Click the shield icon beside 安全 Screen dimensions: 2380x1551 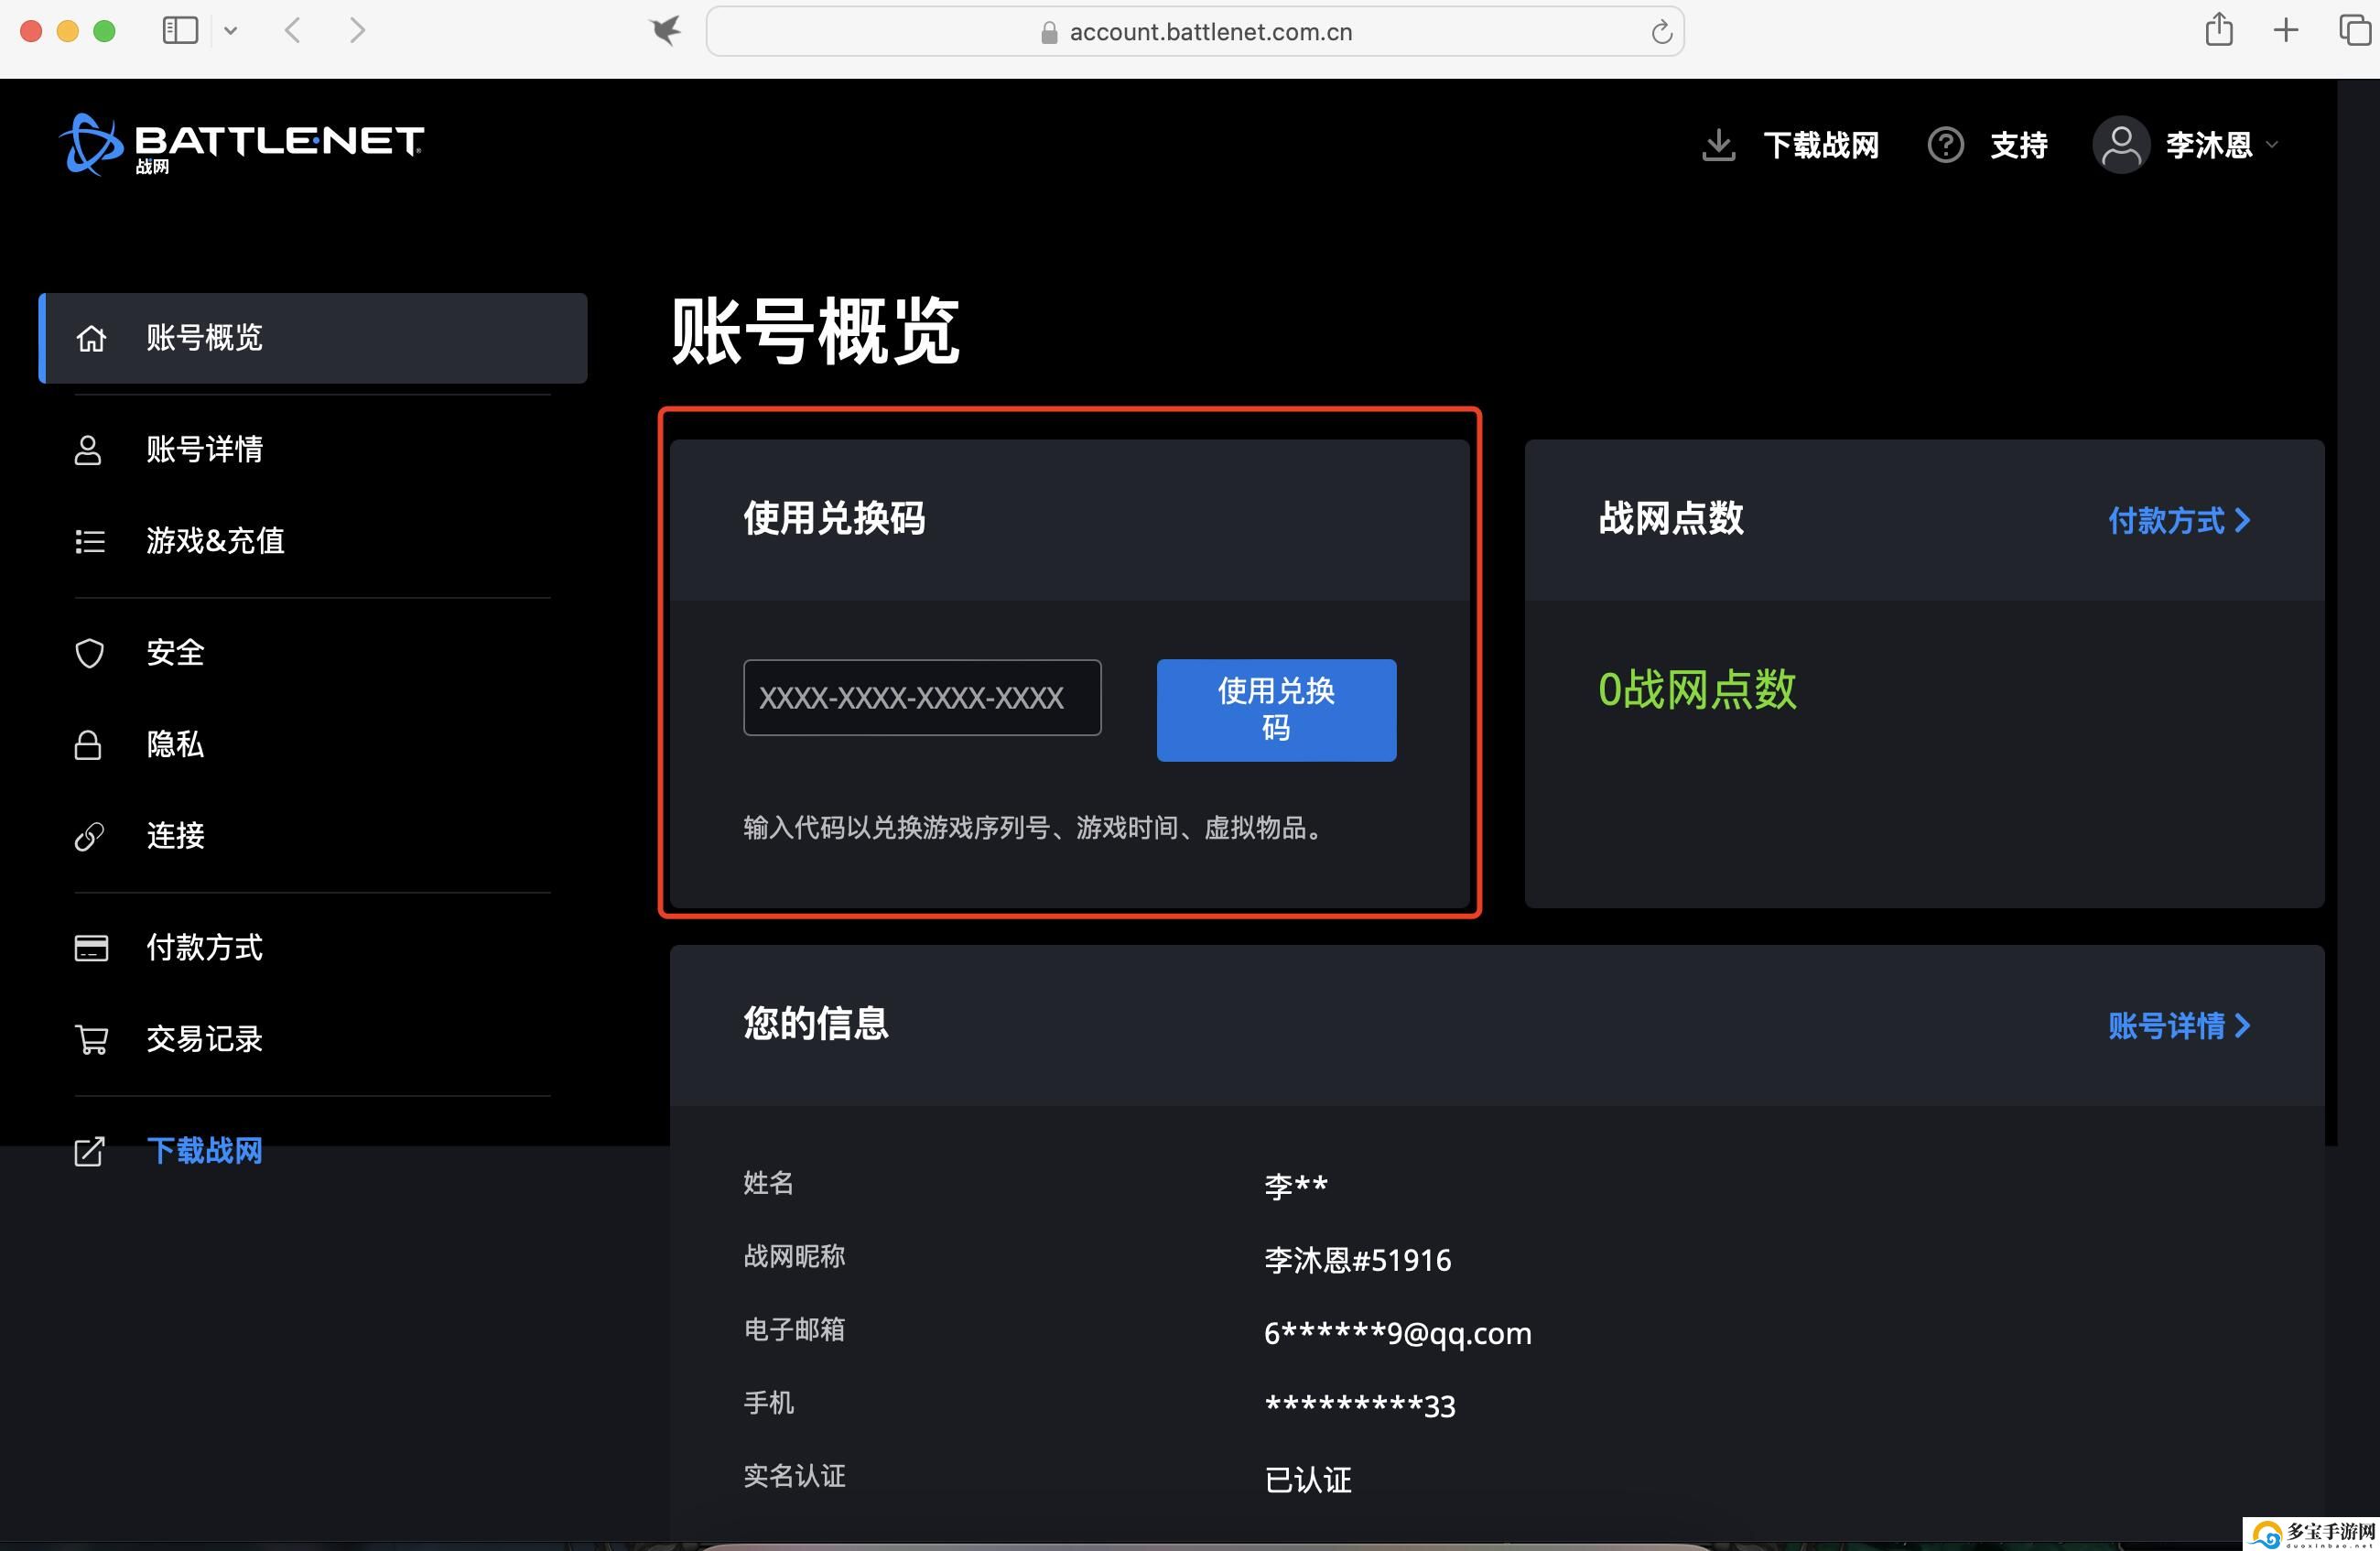click(90, 653)
